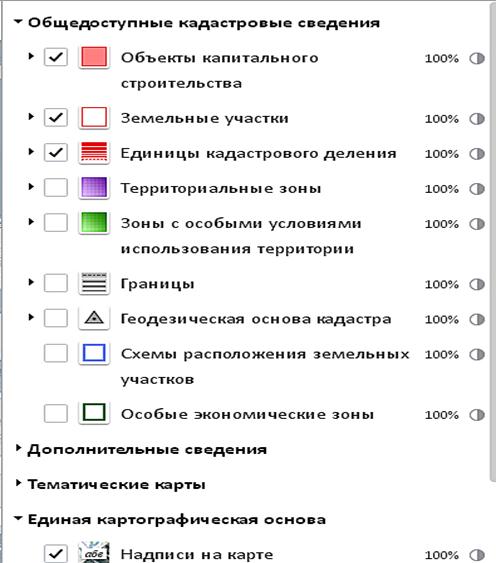The width and height of the screenshot is (496, 563).
Task: Click opacity icon for Земельные участки
Action: point(477,118)
